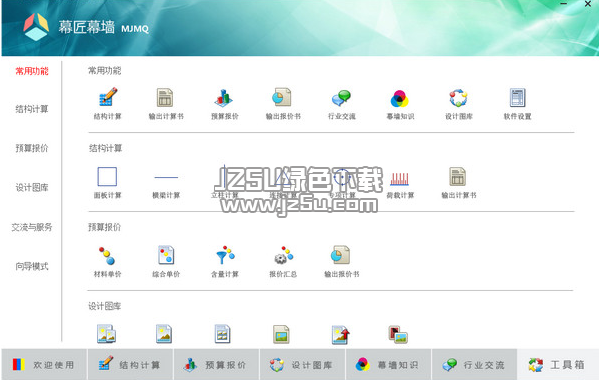This screenshot has height=380, width=599.
Task: Select 向导模式 in left sidebar
Action: pos(32,266)
